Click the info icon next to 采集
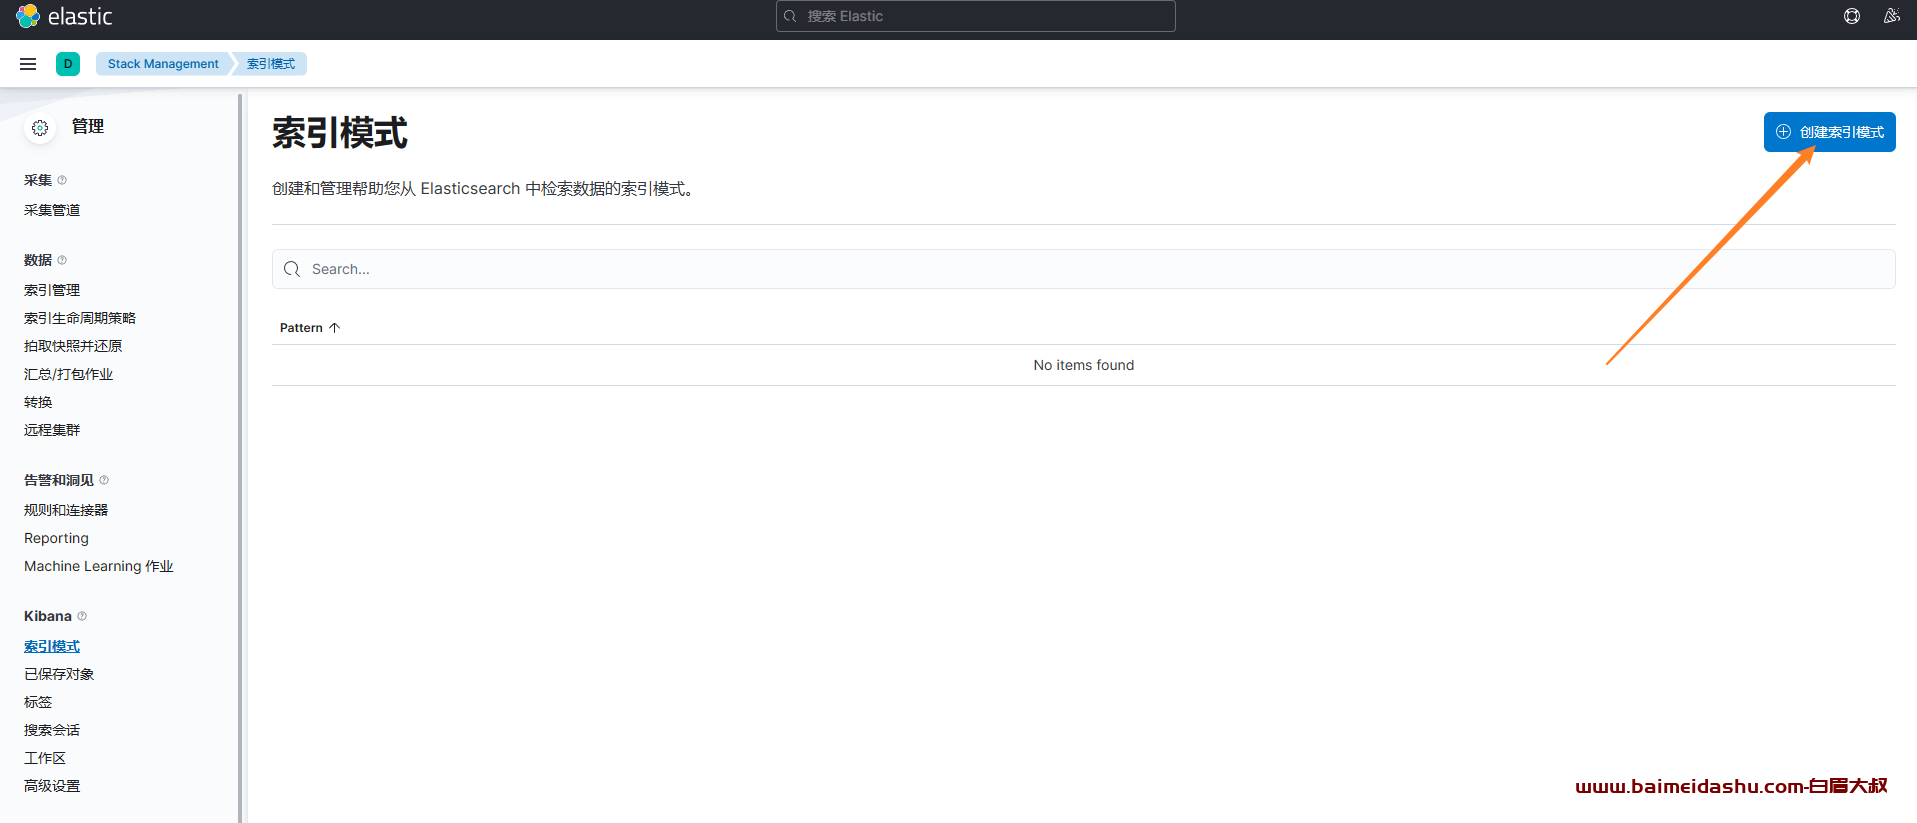Viewport: 1917px width, 823px height. [x=62, y=180]
